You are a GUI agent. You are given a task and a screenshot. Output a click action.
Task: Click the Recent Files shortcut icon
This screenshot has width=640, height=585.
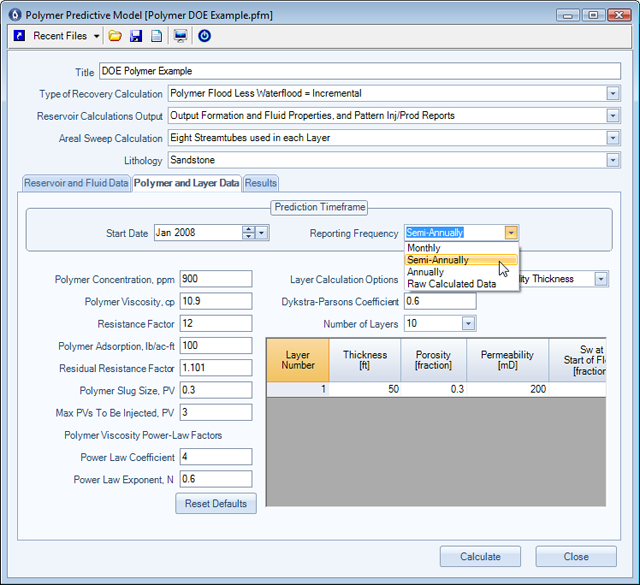(19, 36)
